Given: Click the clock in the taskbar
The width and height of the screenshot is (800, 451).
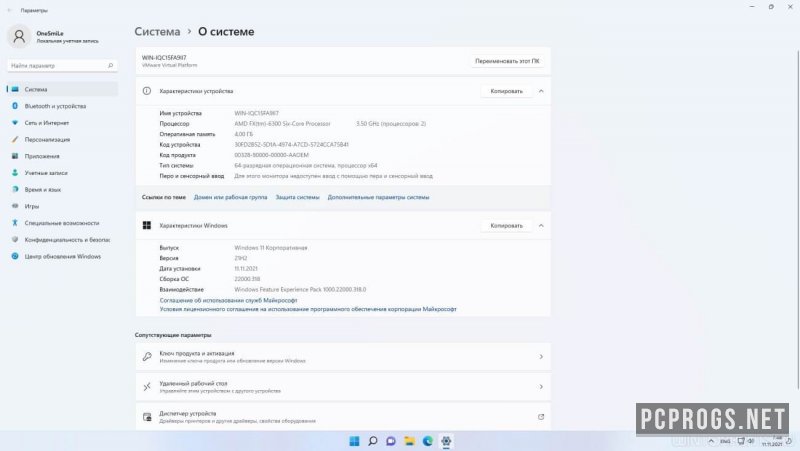Looking at the screenshot, I should coord(771,441).
